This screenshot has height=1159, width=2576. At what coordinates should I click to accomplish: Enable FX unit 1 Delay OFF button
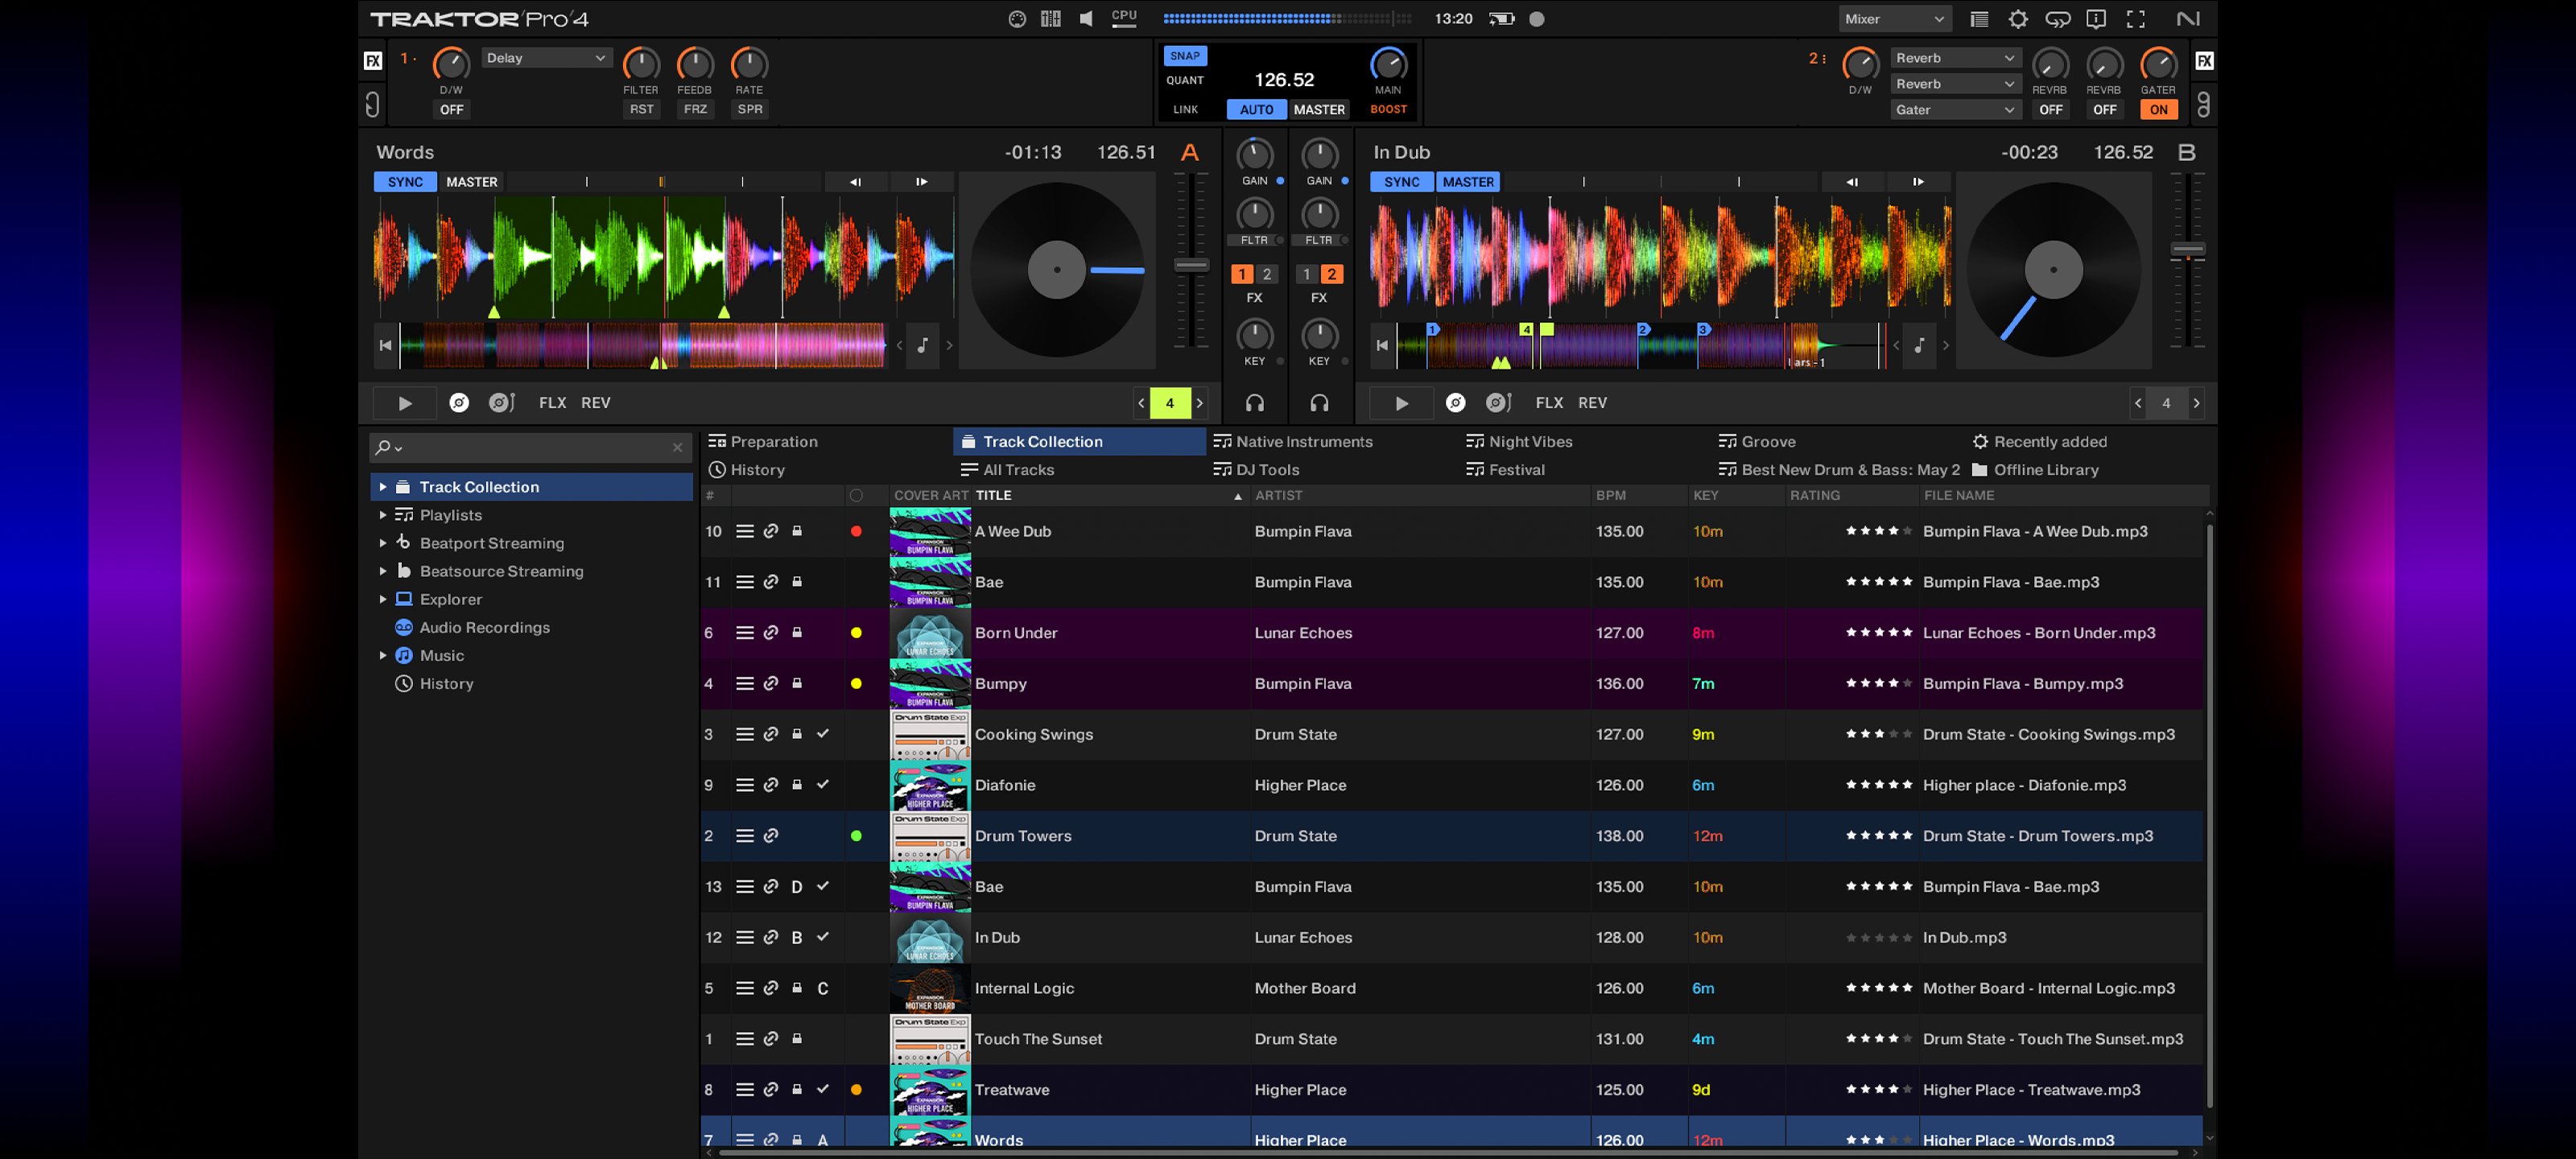pos(452,109)
